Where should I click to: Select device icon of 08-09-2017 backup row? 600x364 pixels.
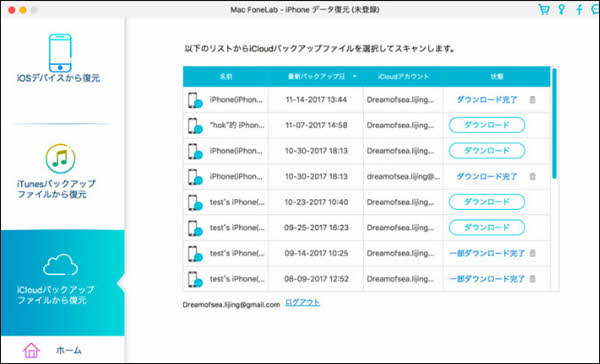195,279
